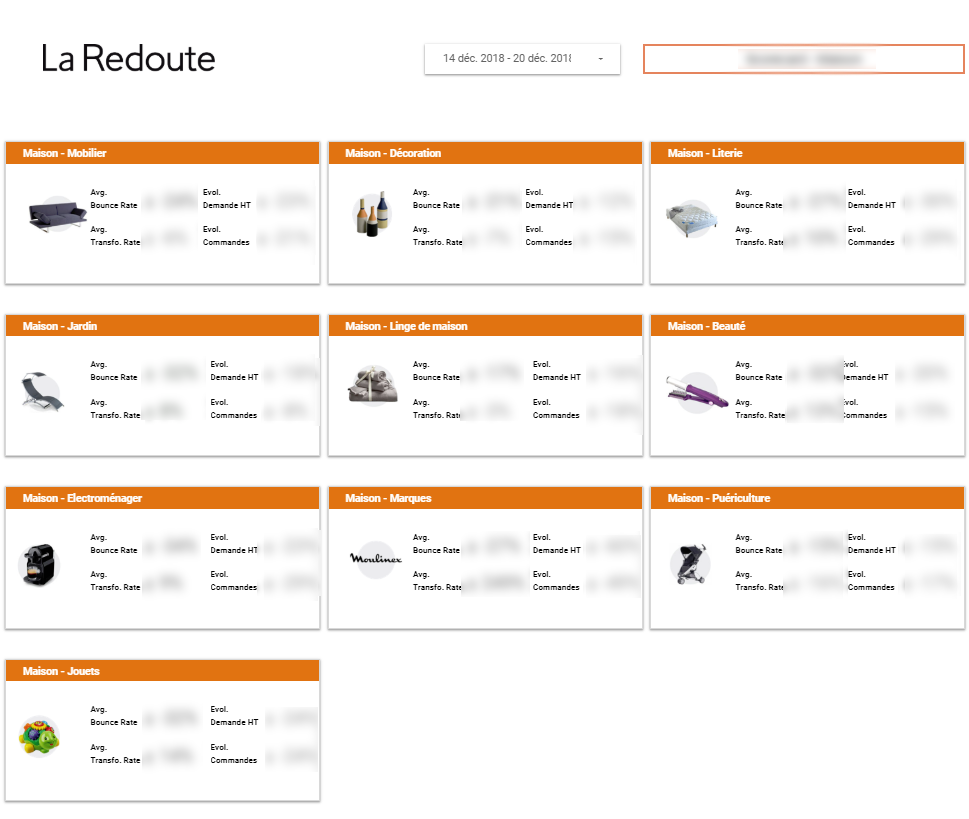Click the blurred orange-bordered filter box
969x819 pixels.
tap(803, 59)
